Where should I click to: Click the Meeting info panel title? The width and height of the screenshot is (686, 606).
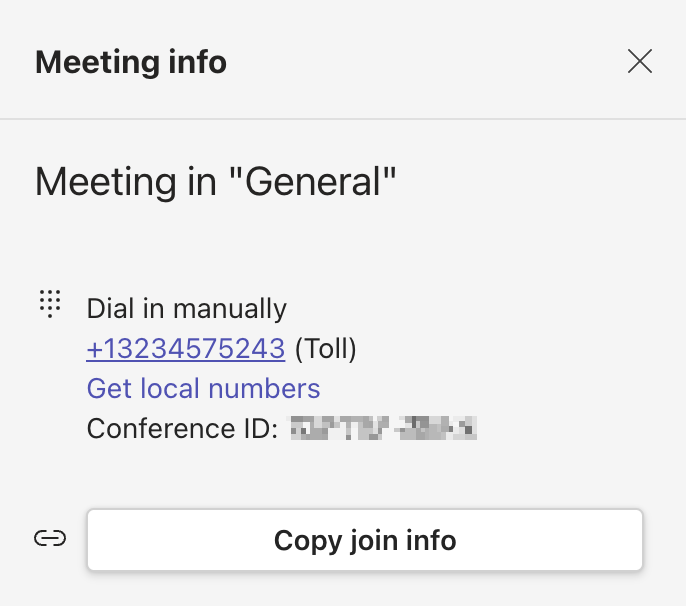coord(131,63)
